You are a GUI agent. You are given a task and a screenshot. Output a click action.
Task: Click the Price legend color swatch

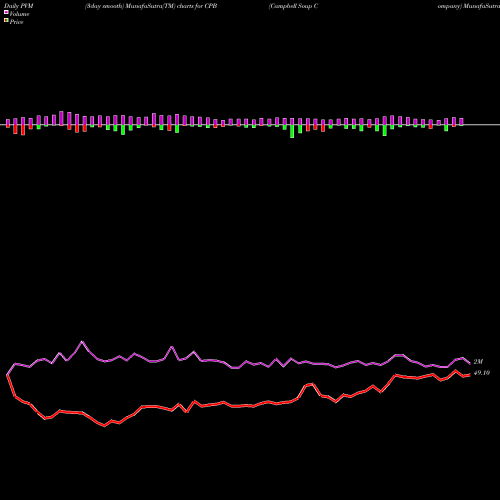coord(6,21)
